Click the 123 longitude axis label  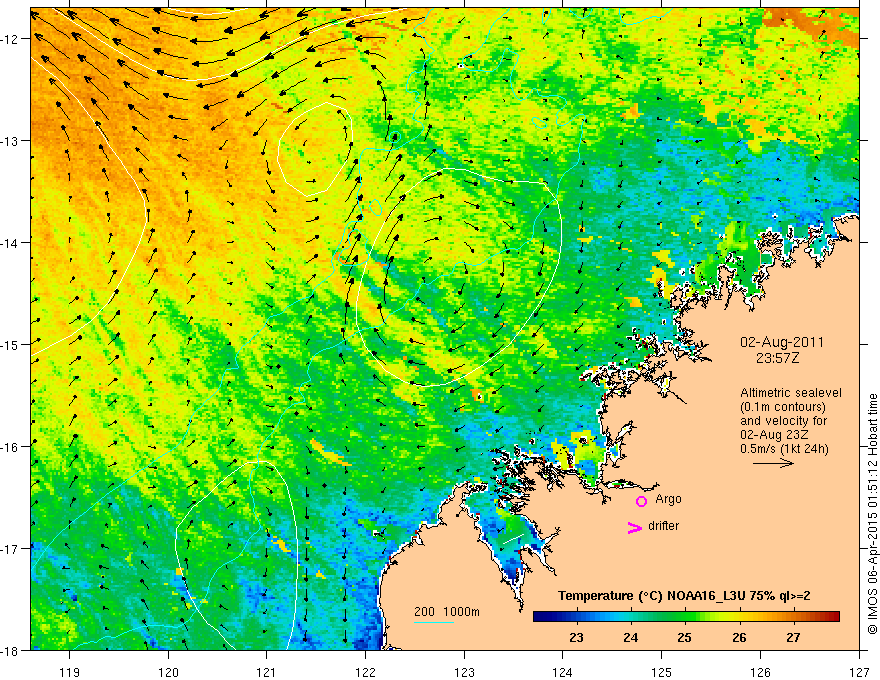pyautogui.click(x=464, y=672)
